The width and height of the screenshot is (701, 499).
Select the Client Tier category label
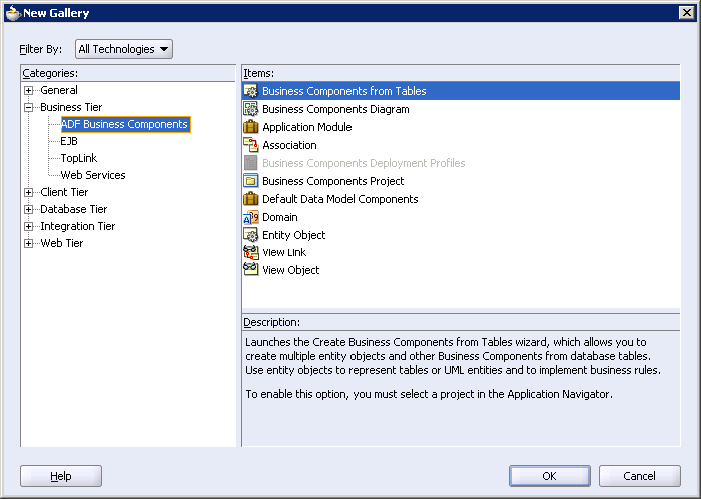64,192
